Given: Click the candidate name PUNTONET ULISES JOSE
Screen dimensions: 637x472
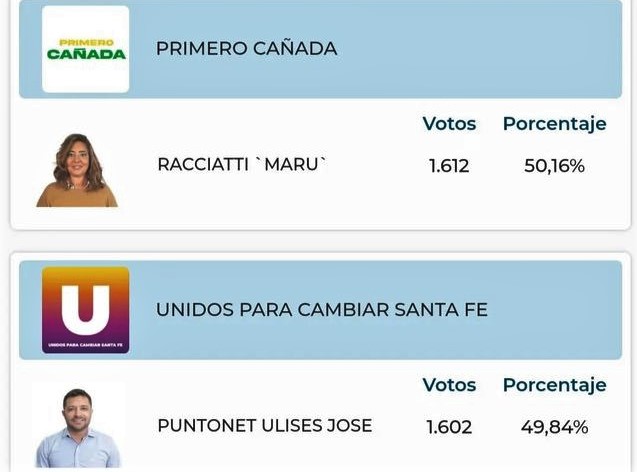Looking at the screenshot, I should tap(264, 425).
